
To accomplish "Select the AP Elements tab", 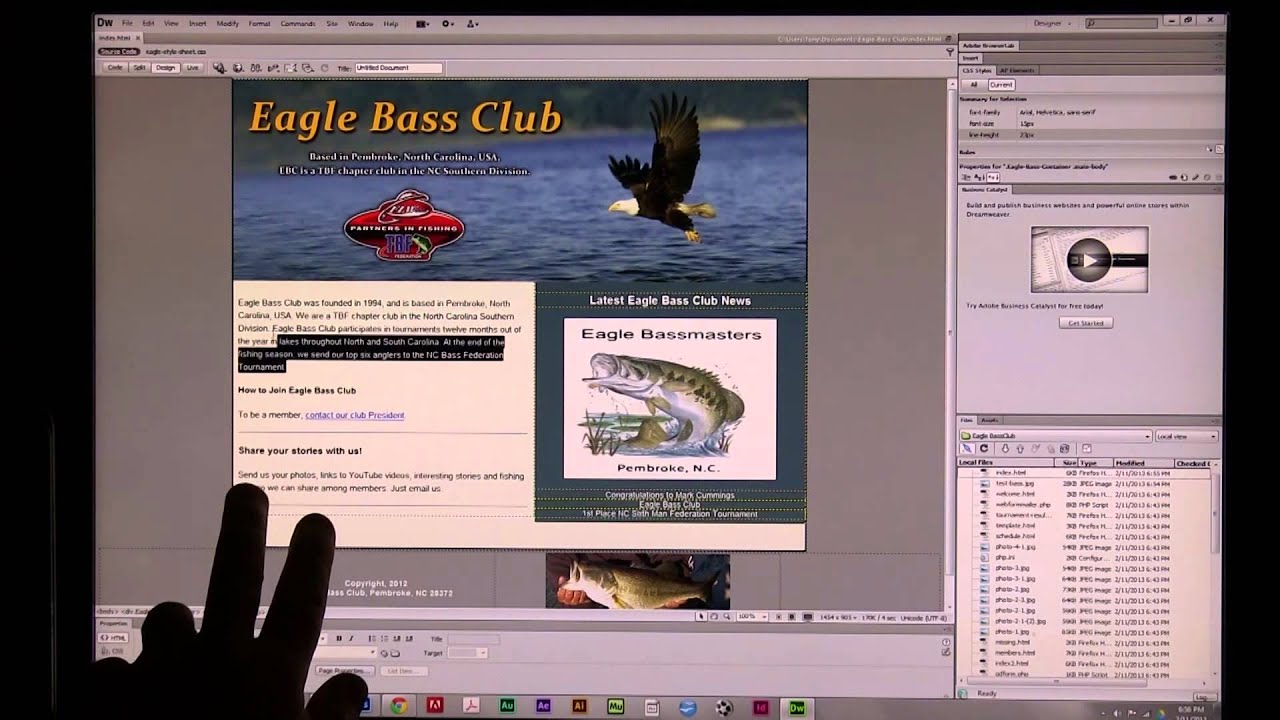I will tap(1017, 70).
